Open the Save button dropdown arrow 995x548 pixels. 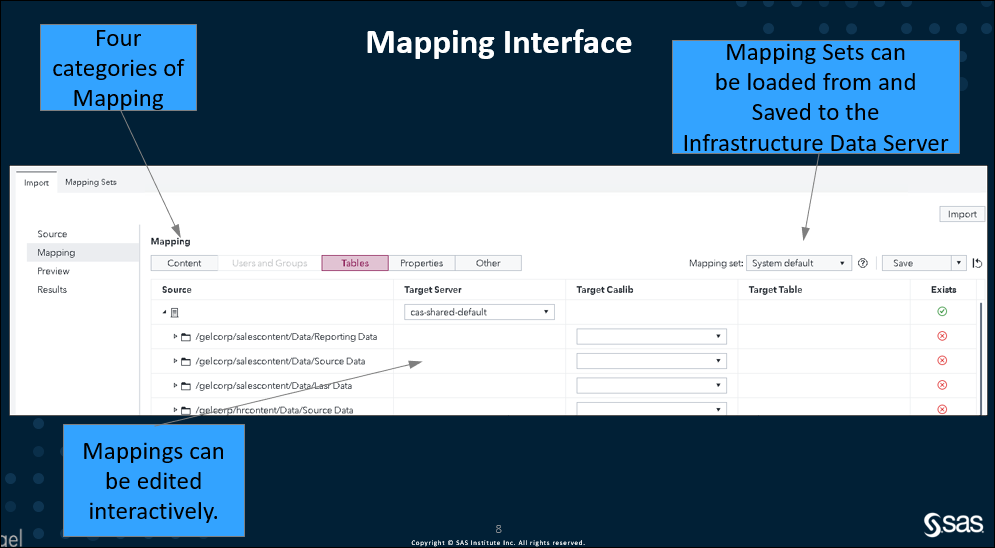pos(958,263)
